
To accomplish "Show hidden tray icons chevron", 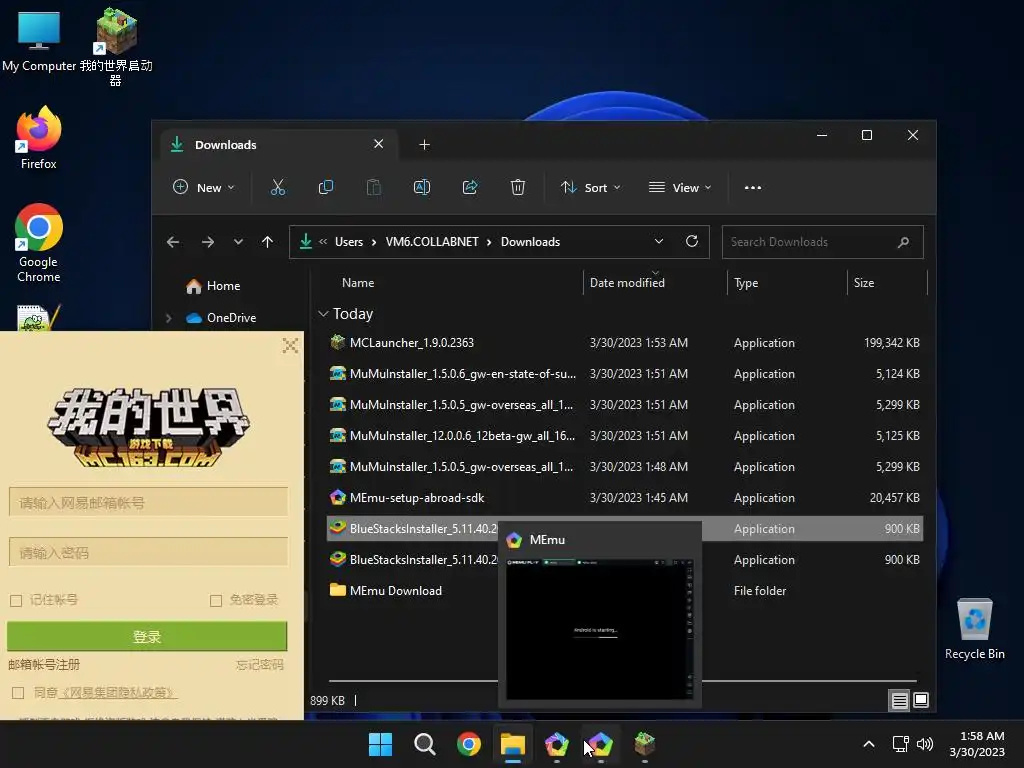I will pos(869,744).
